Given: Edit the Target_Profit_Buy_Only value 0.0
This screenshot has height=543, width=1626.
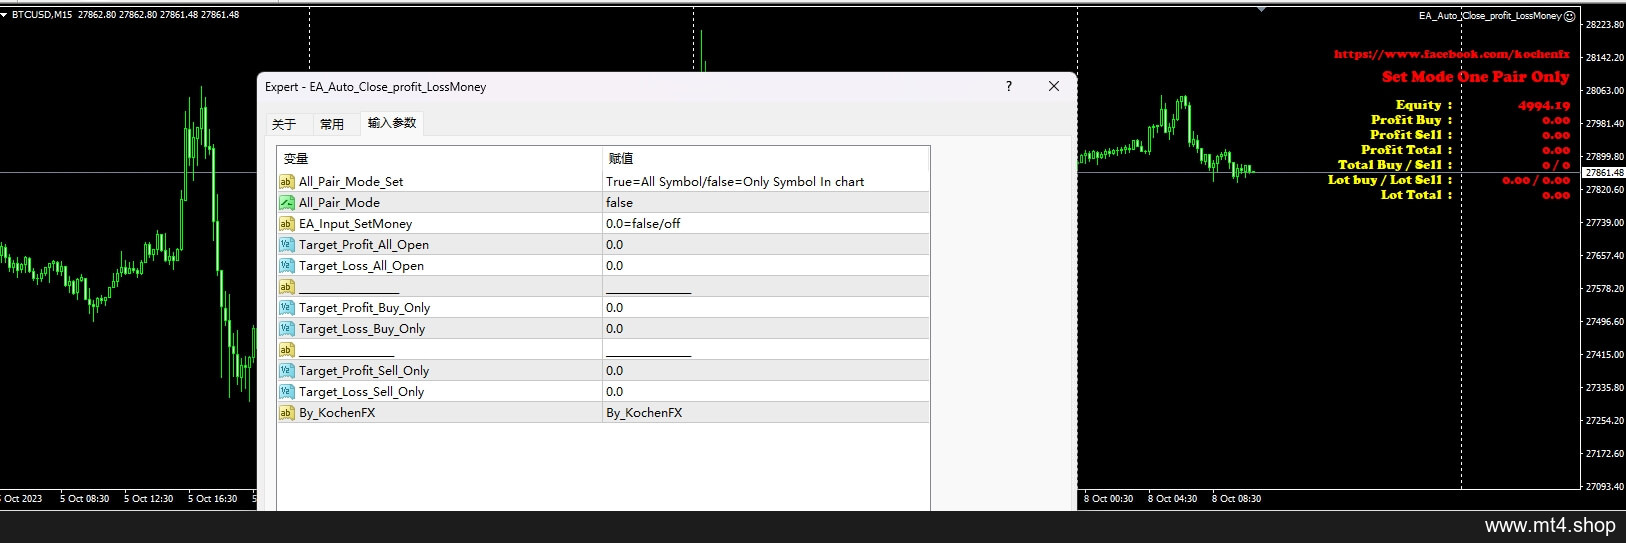Looking at the screenshot, I should coord(766,308).
